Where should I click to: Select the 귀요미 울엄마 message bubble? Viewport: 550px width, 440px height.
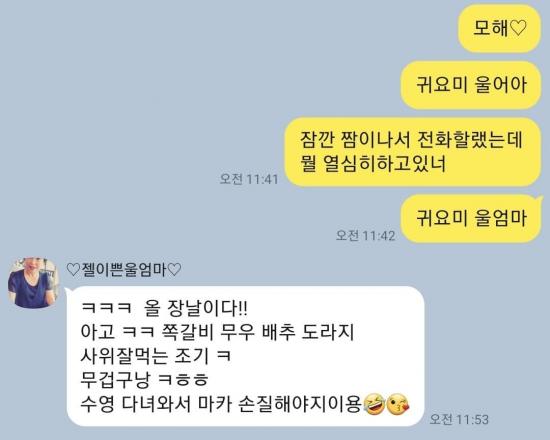click(x=471, y=219)
